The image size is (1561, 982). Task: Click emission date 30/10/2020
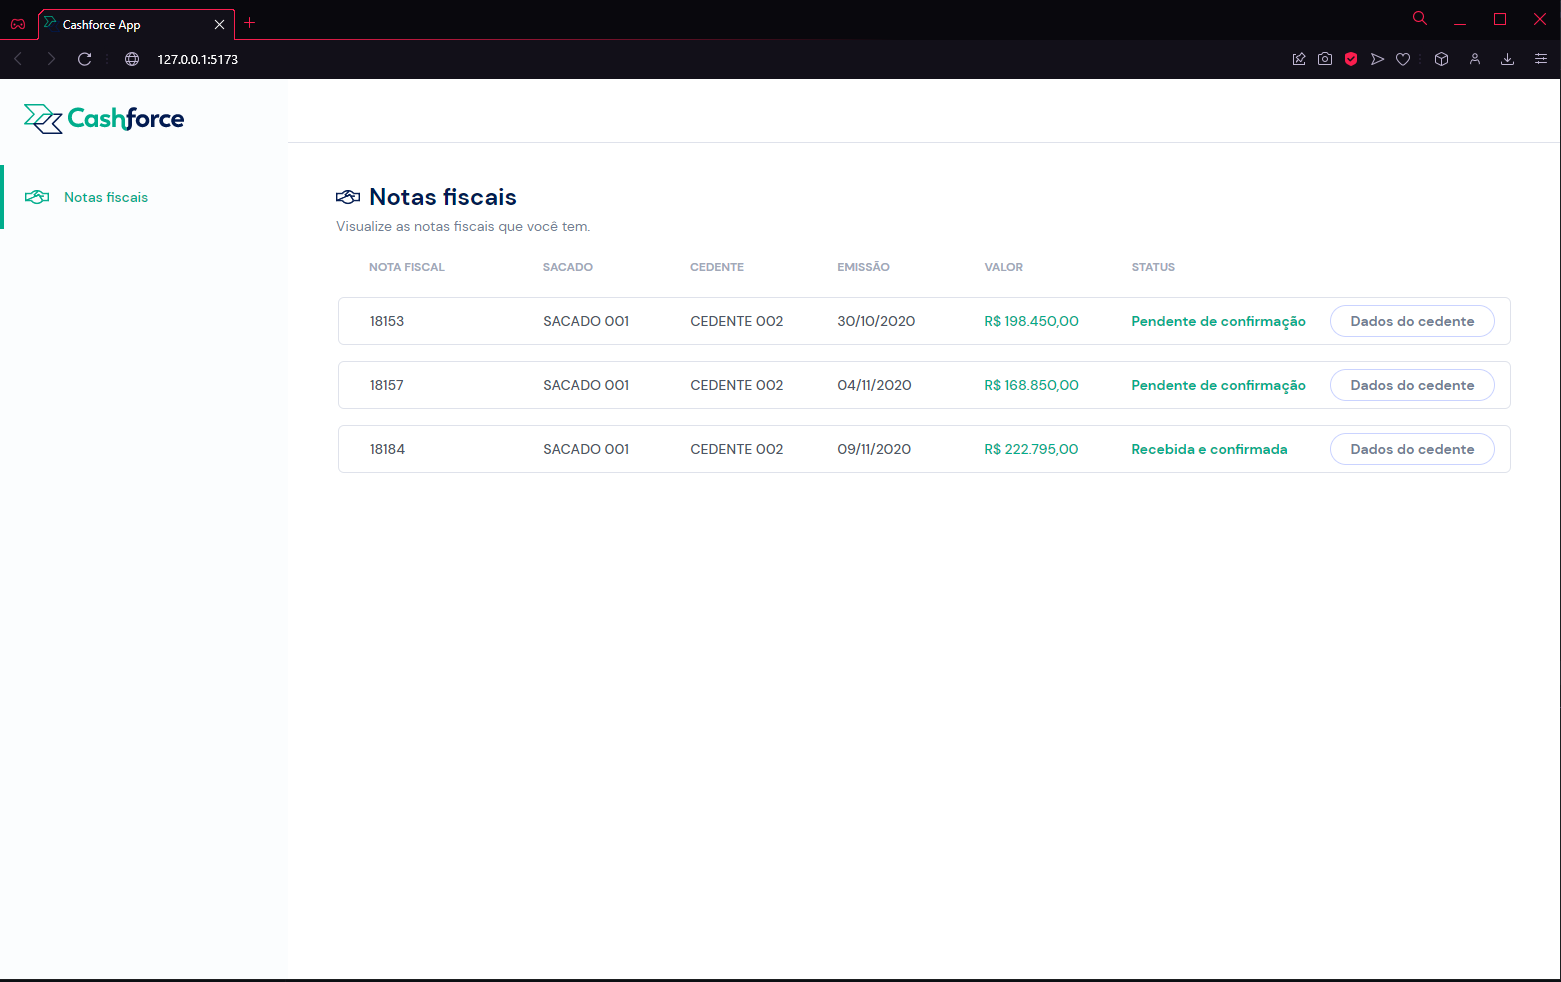876,321
